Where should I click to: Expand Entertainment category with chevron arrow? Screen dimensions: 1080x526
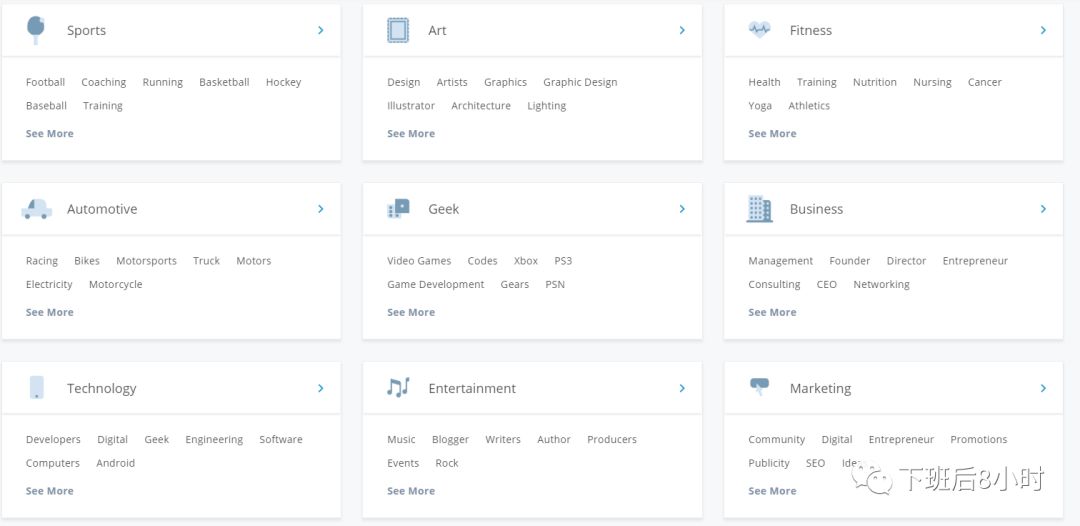tap(682, 388)
